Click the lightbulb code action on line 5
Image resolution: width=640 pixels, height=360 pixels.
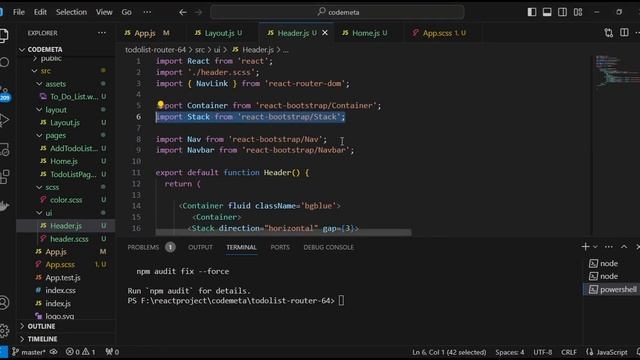pyautogui.click(x=160, y=105)
